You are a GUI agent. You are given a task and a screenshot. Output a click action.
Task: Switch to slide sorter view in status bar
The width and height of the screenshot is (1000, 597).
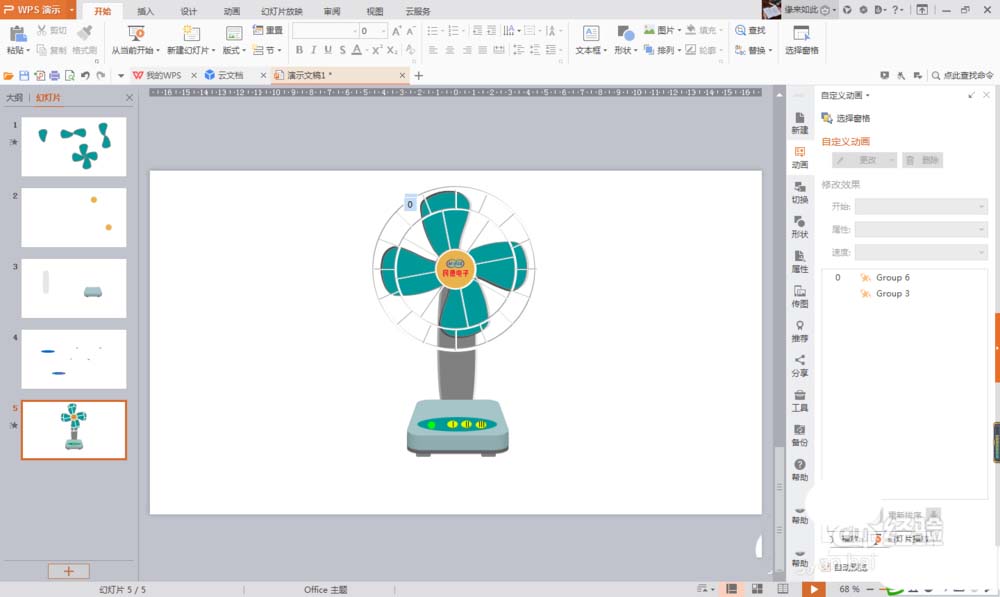[x=757, y=589]
